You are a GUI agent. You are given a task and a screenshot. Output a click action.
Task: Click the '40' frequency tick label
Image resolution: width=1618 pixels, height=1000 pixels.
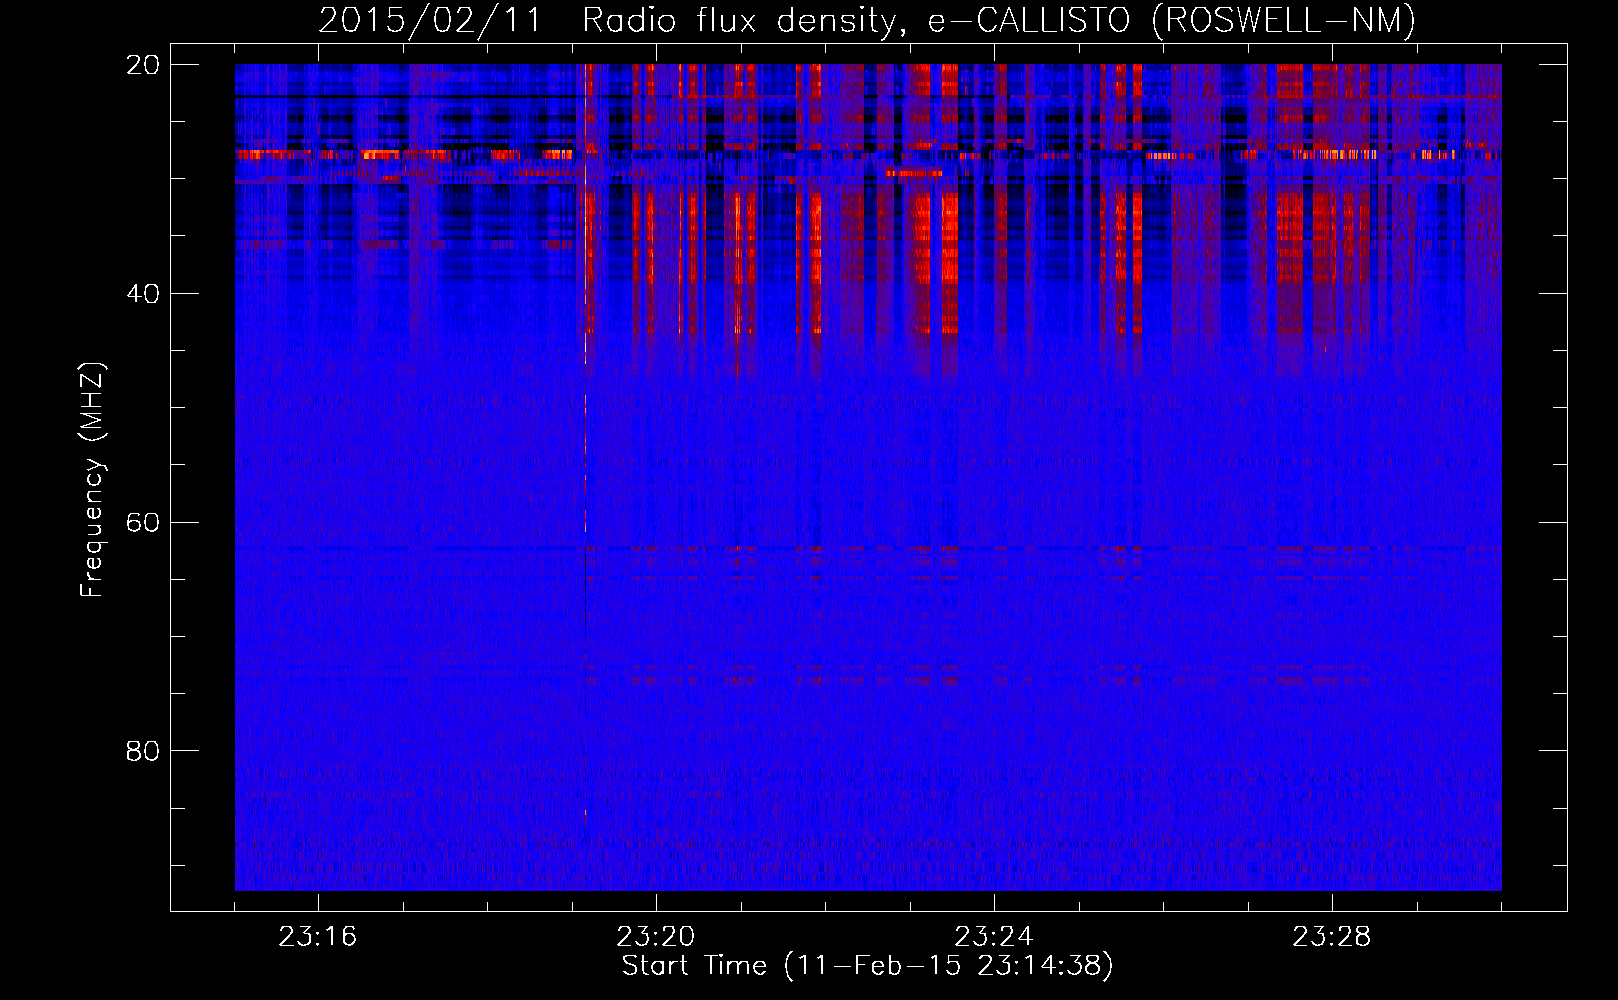tap(143, 294)
